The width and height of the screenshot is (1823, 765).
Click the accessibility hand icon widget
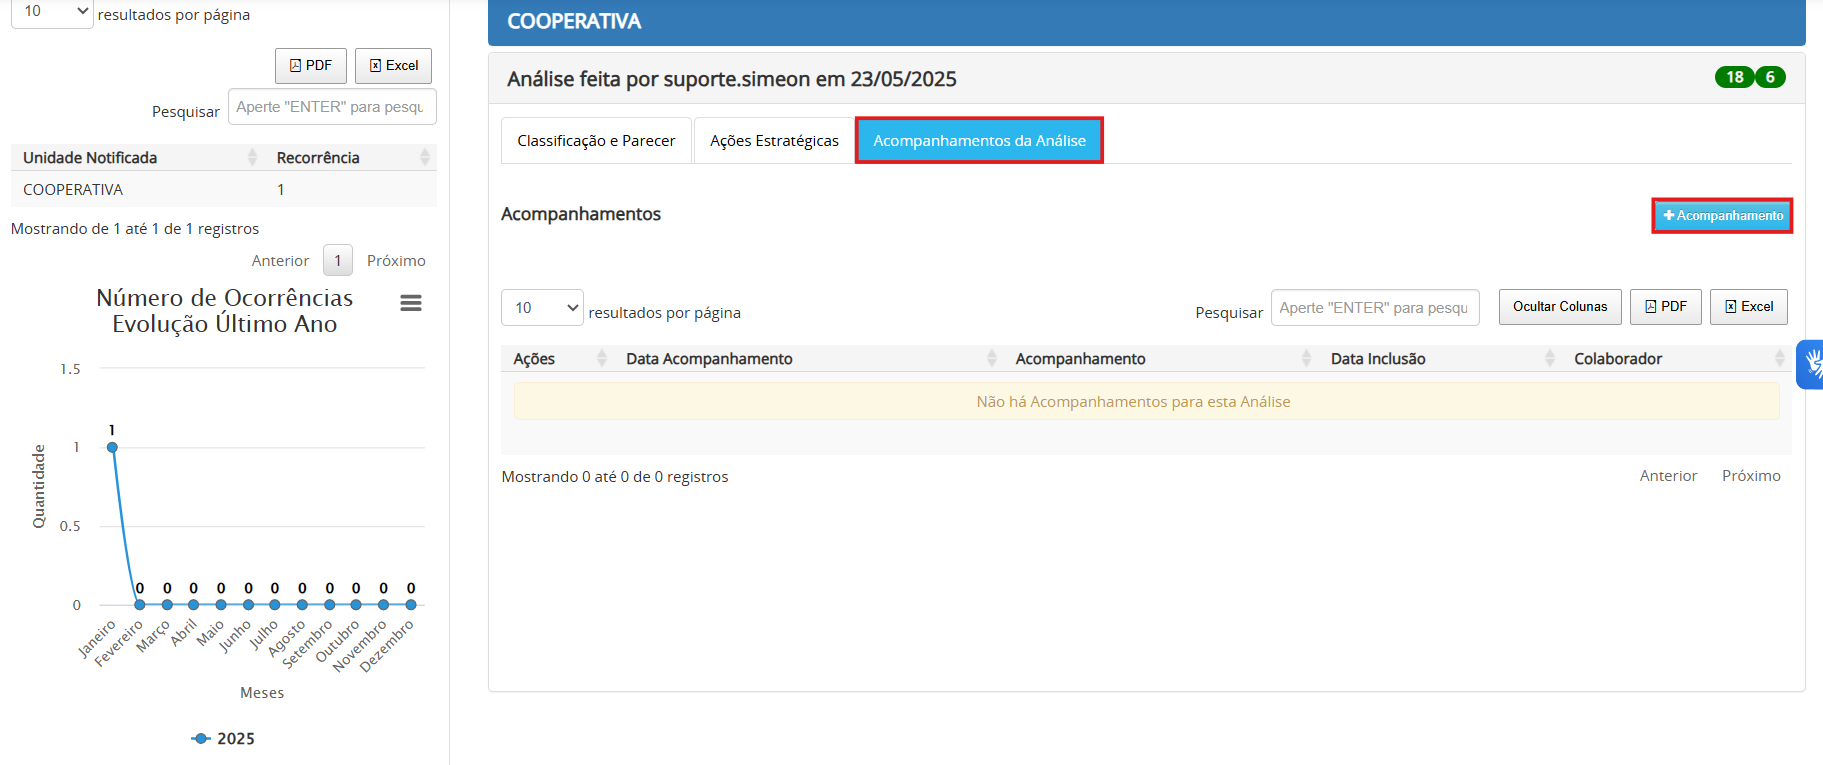(1812, 364)
